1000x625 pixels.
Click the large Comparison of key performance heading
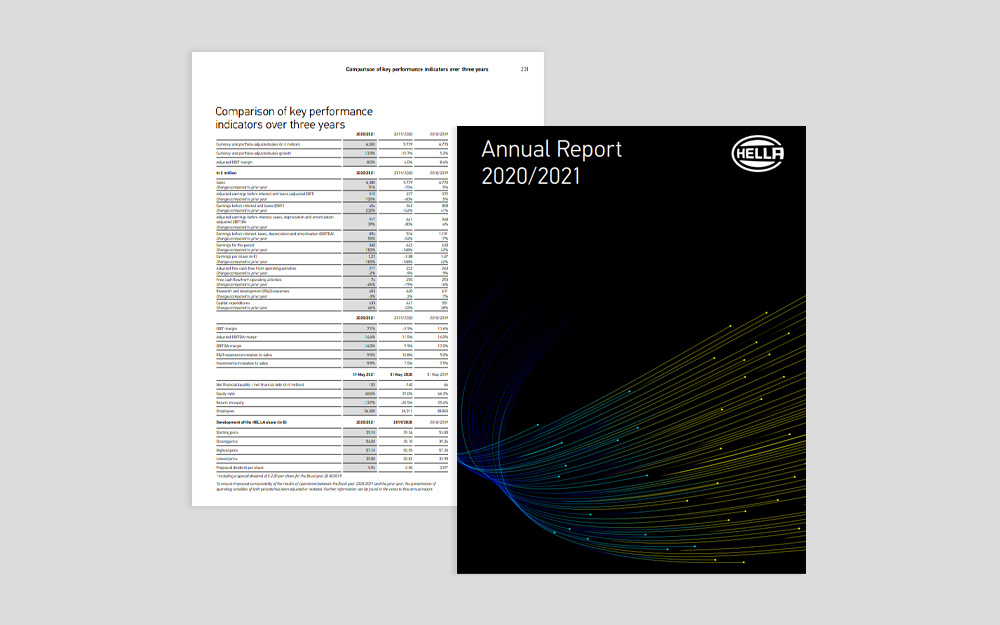tap(294, 118)
